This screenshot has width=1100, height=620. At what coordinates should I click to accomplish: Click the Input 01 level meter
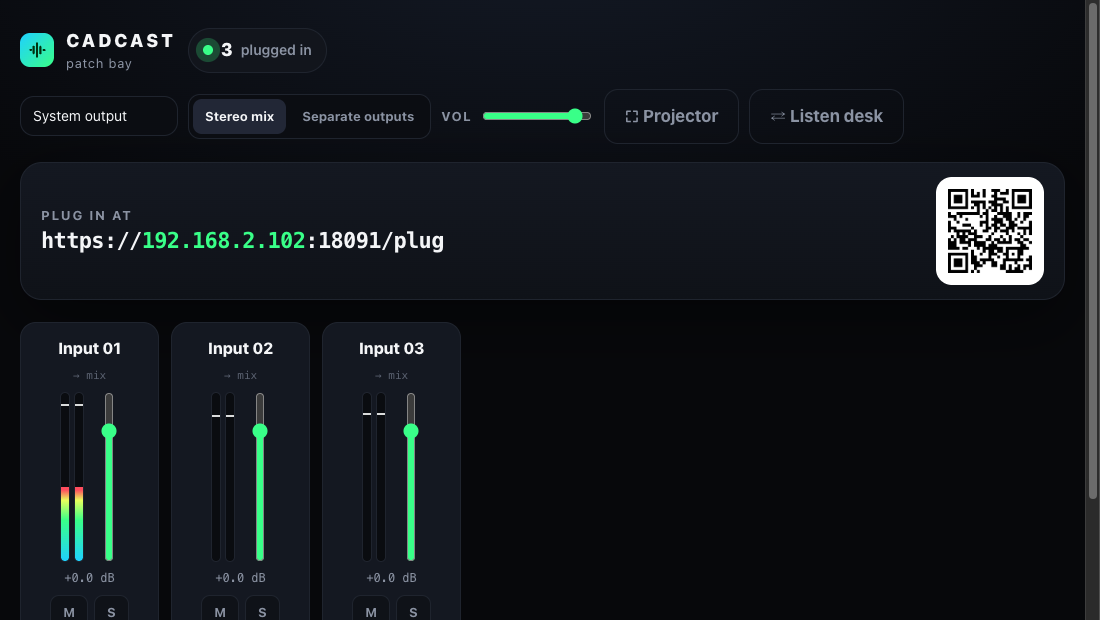pos(72,477)
